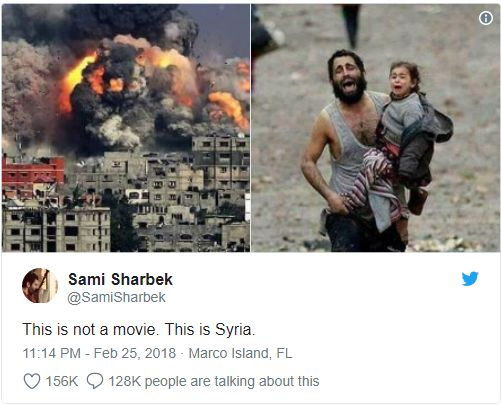The height and width of the screenshot is (406, 501).
Task: Click the info icon on the photo
Action: point(486,18)
